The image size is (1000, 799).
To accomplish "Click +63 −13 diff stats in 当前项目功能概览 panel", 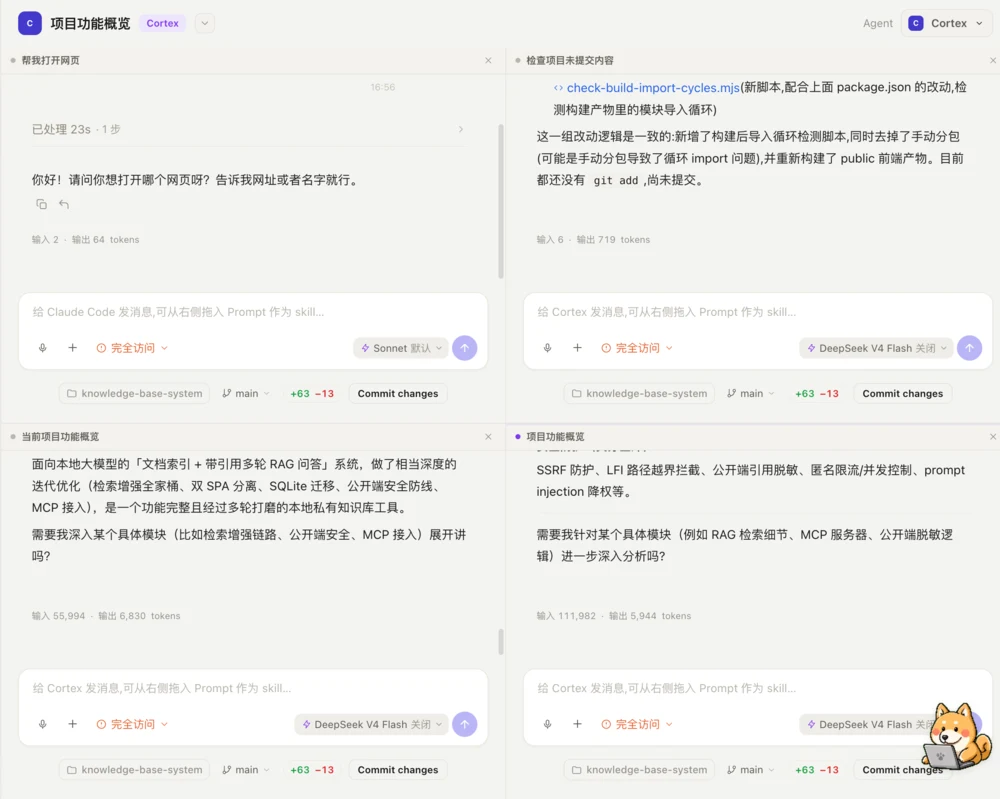I will tap(312, 770).
